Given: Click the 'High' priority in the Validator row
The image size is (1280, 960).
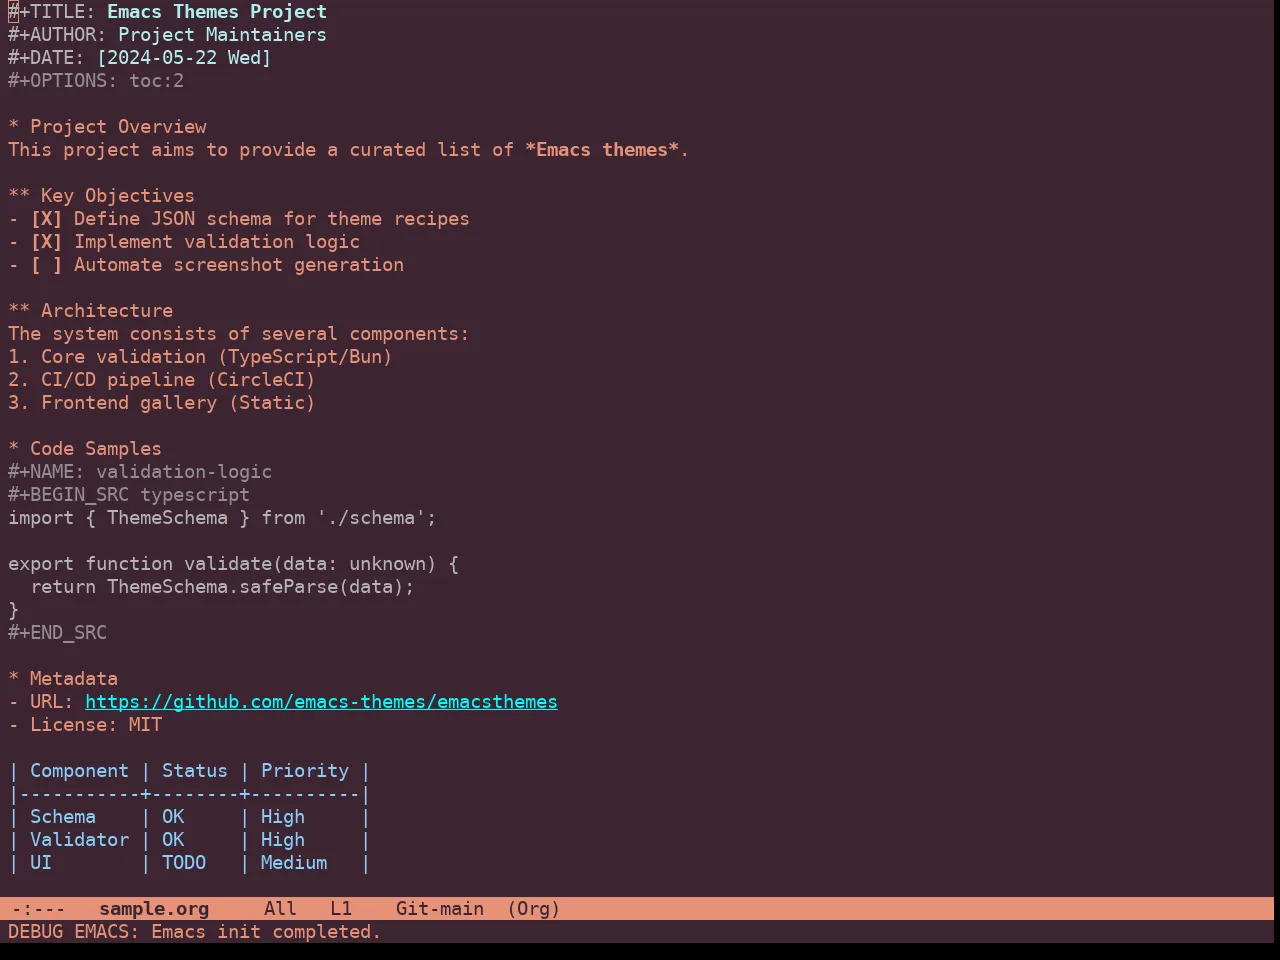Looking at the screenshot, I should click(x=283, y=840).
